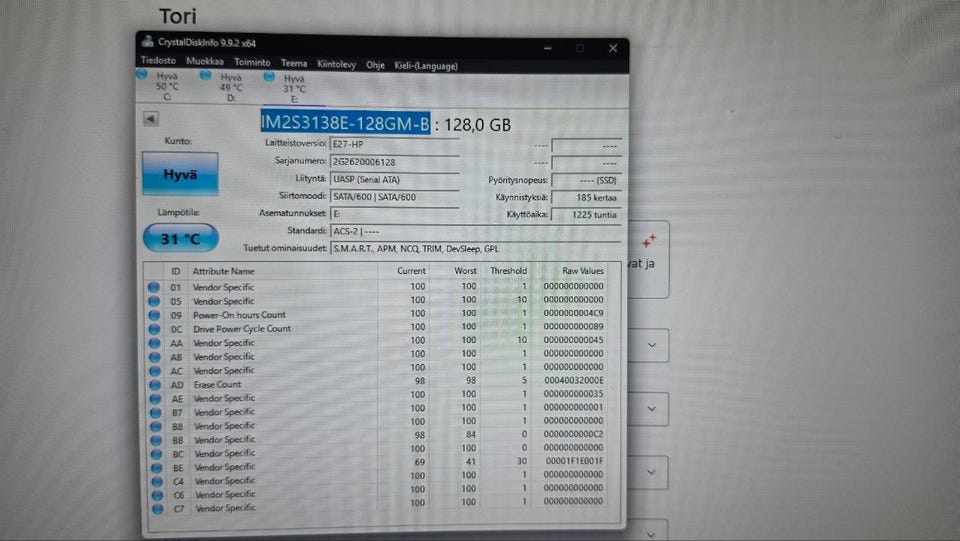
Task: Click the highlighted IM2S3138E-128GM-B model name
Action: tap(345, 123)
